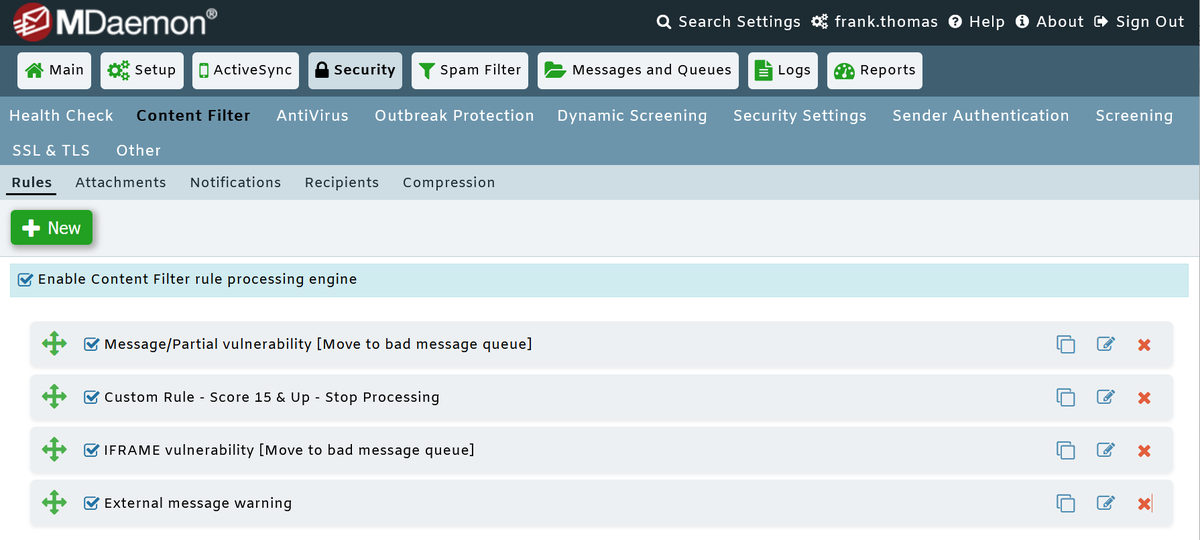Select the Recipients tab
Image resolution: width=1200 pixels, height=540 pixels.
click(342, 183)
